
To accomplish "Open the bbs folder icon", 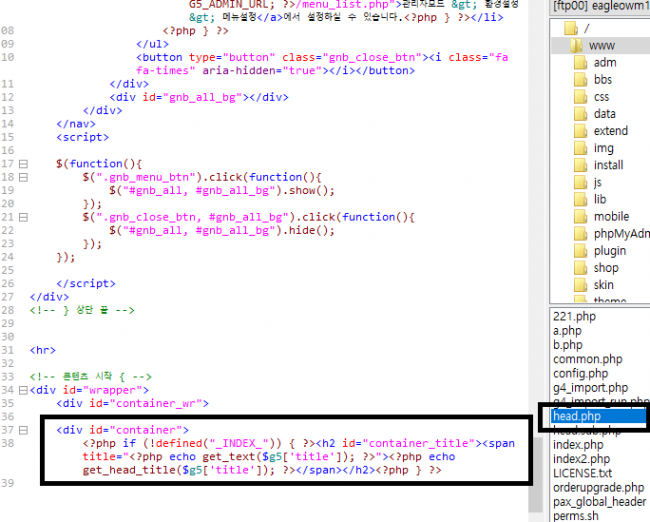I will [580, 80].
